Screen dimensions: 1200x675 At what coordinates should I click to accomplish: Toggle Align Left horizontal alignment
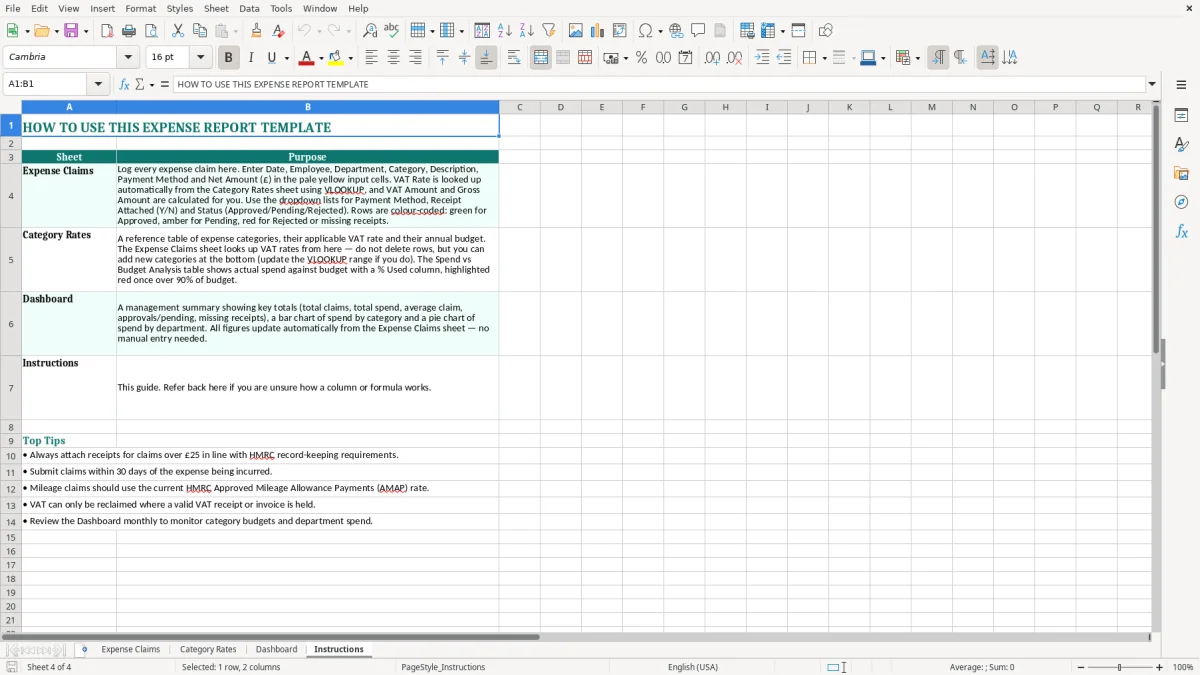pos(371,58)
